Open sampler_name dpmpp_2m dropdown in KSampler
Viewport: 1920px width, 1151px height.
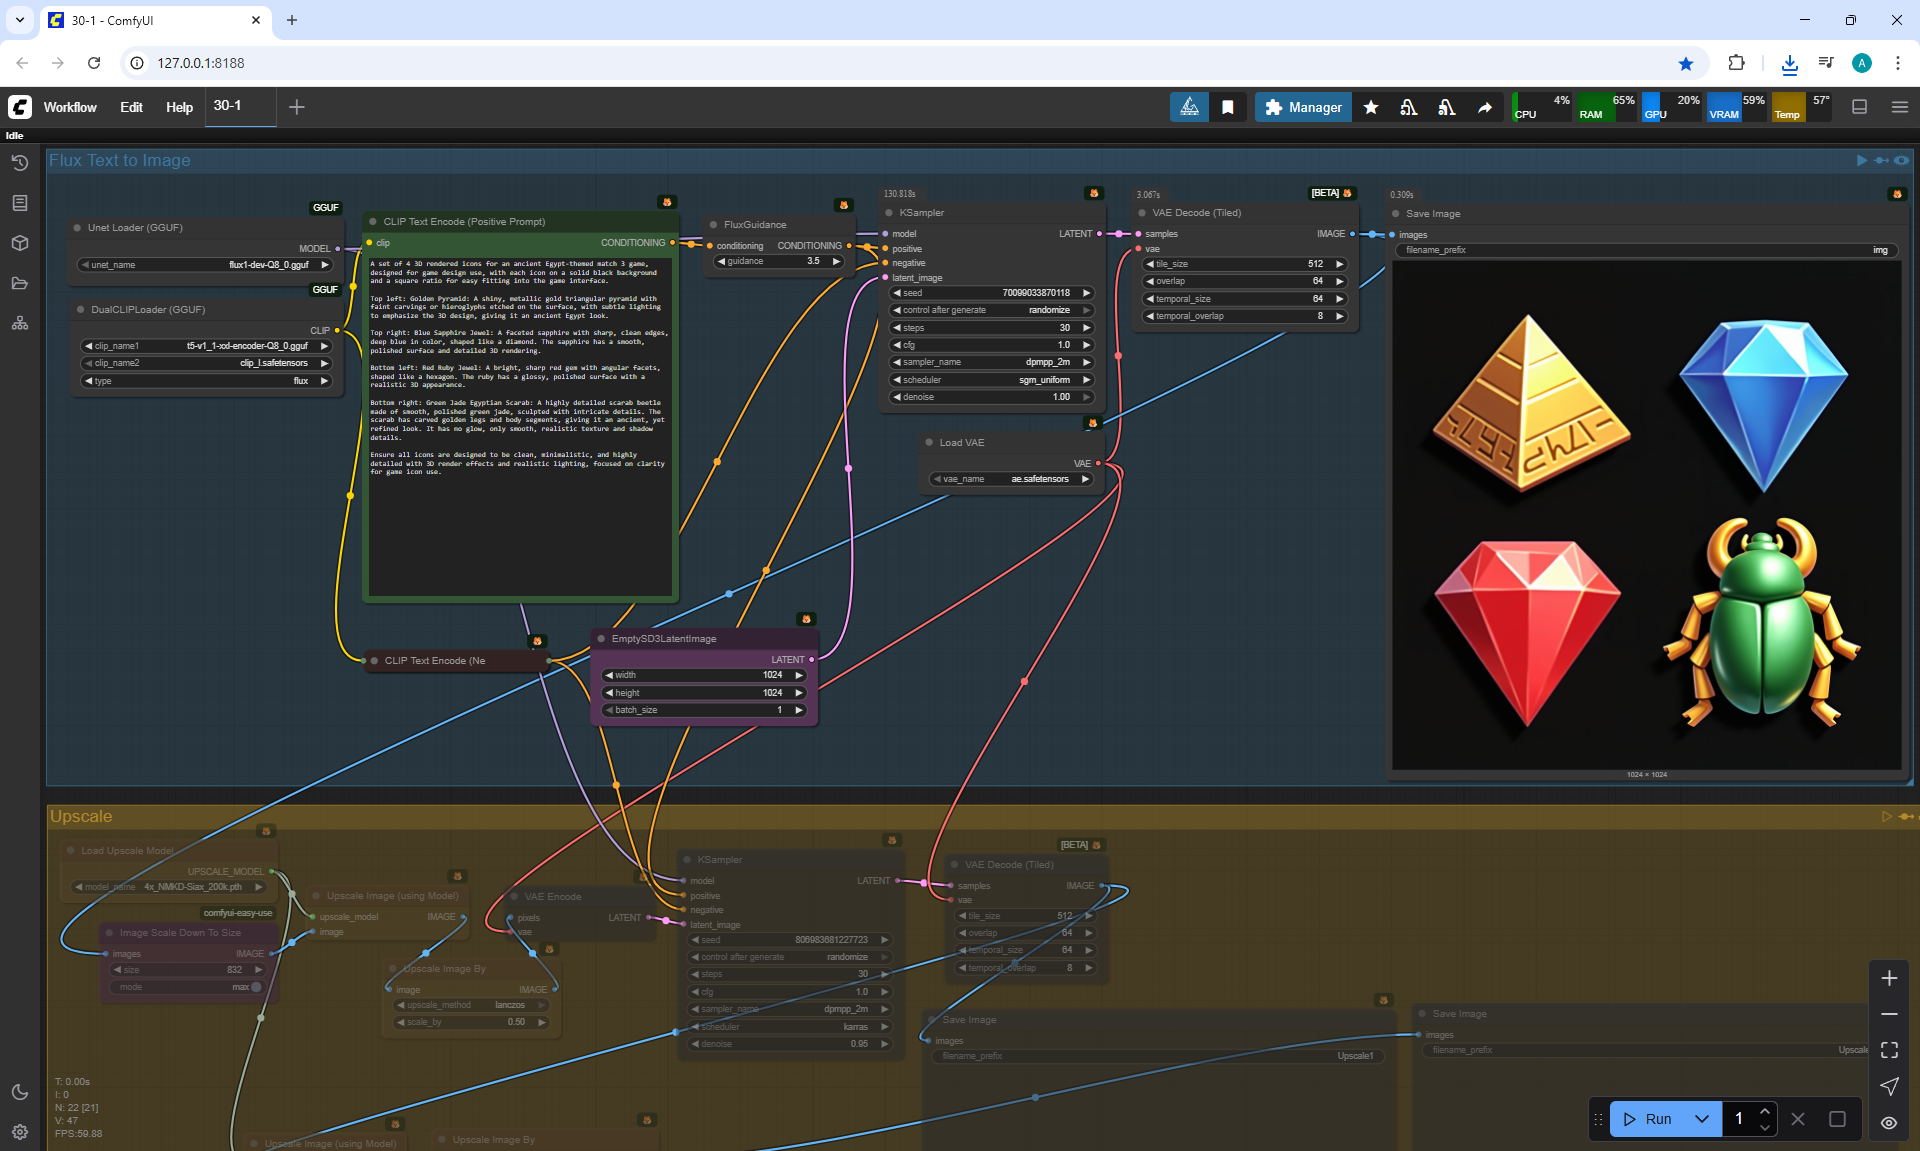990,362
